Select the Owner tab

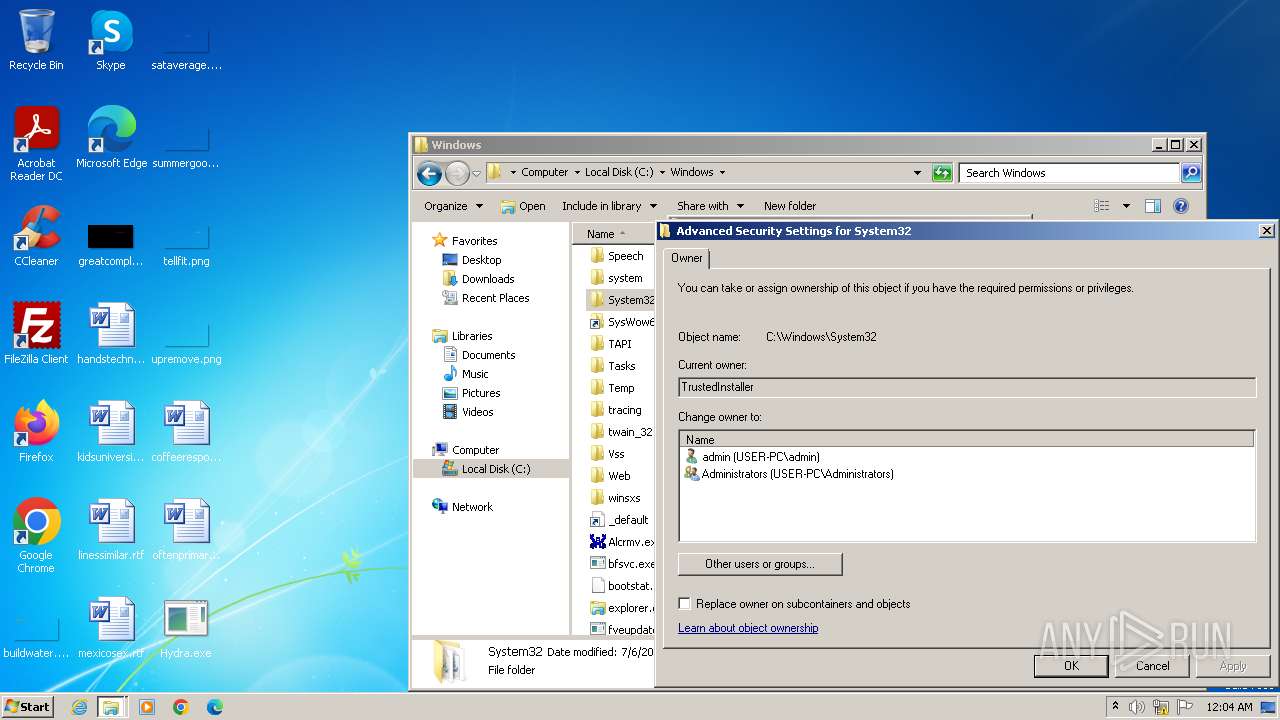(x=686, y=258)
